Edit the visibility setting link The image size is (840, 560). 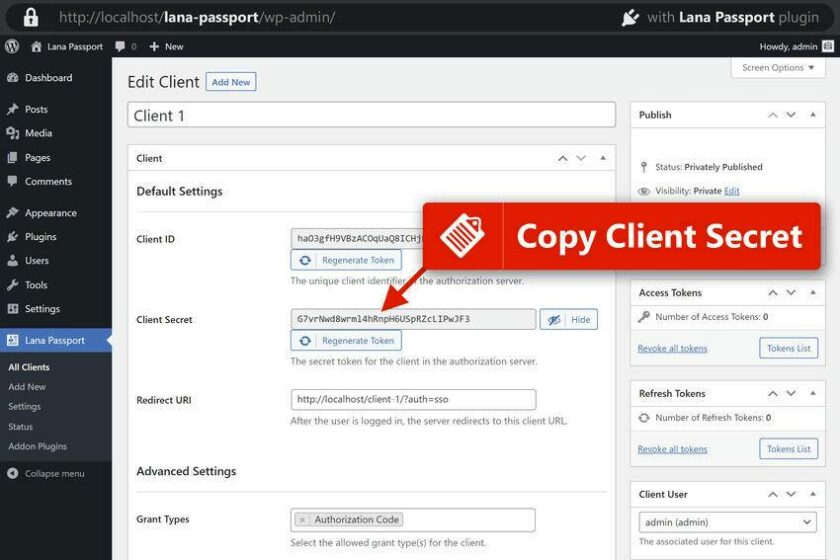(x=732, y=191)
